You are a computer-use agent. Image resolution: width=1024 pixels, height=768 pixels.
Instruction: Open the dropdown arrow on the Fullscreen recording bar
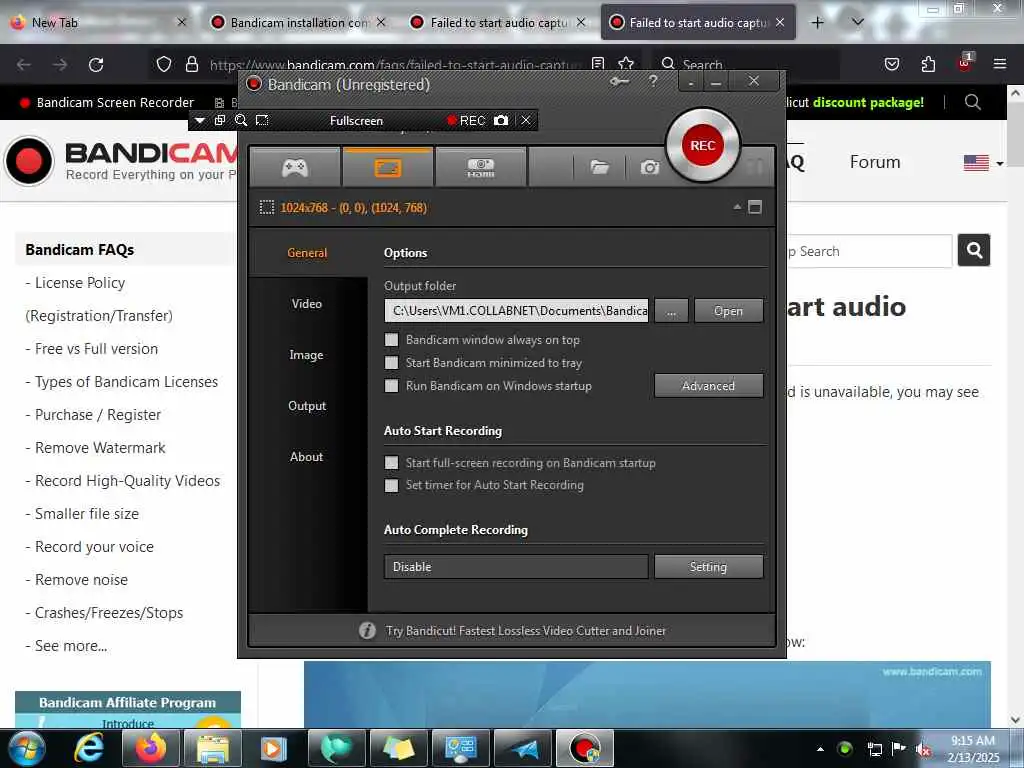coord(200,120)
